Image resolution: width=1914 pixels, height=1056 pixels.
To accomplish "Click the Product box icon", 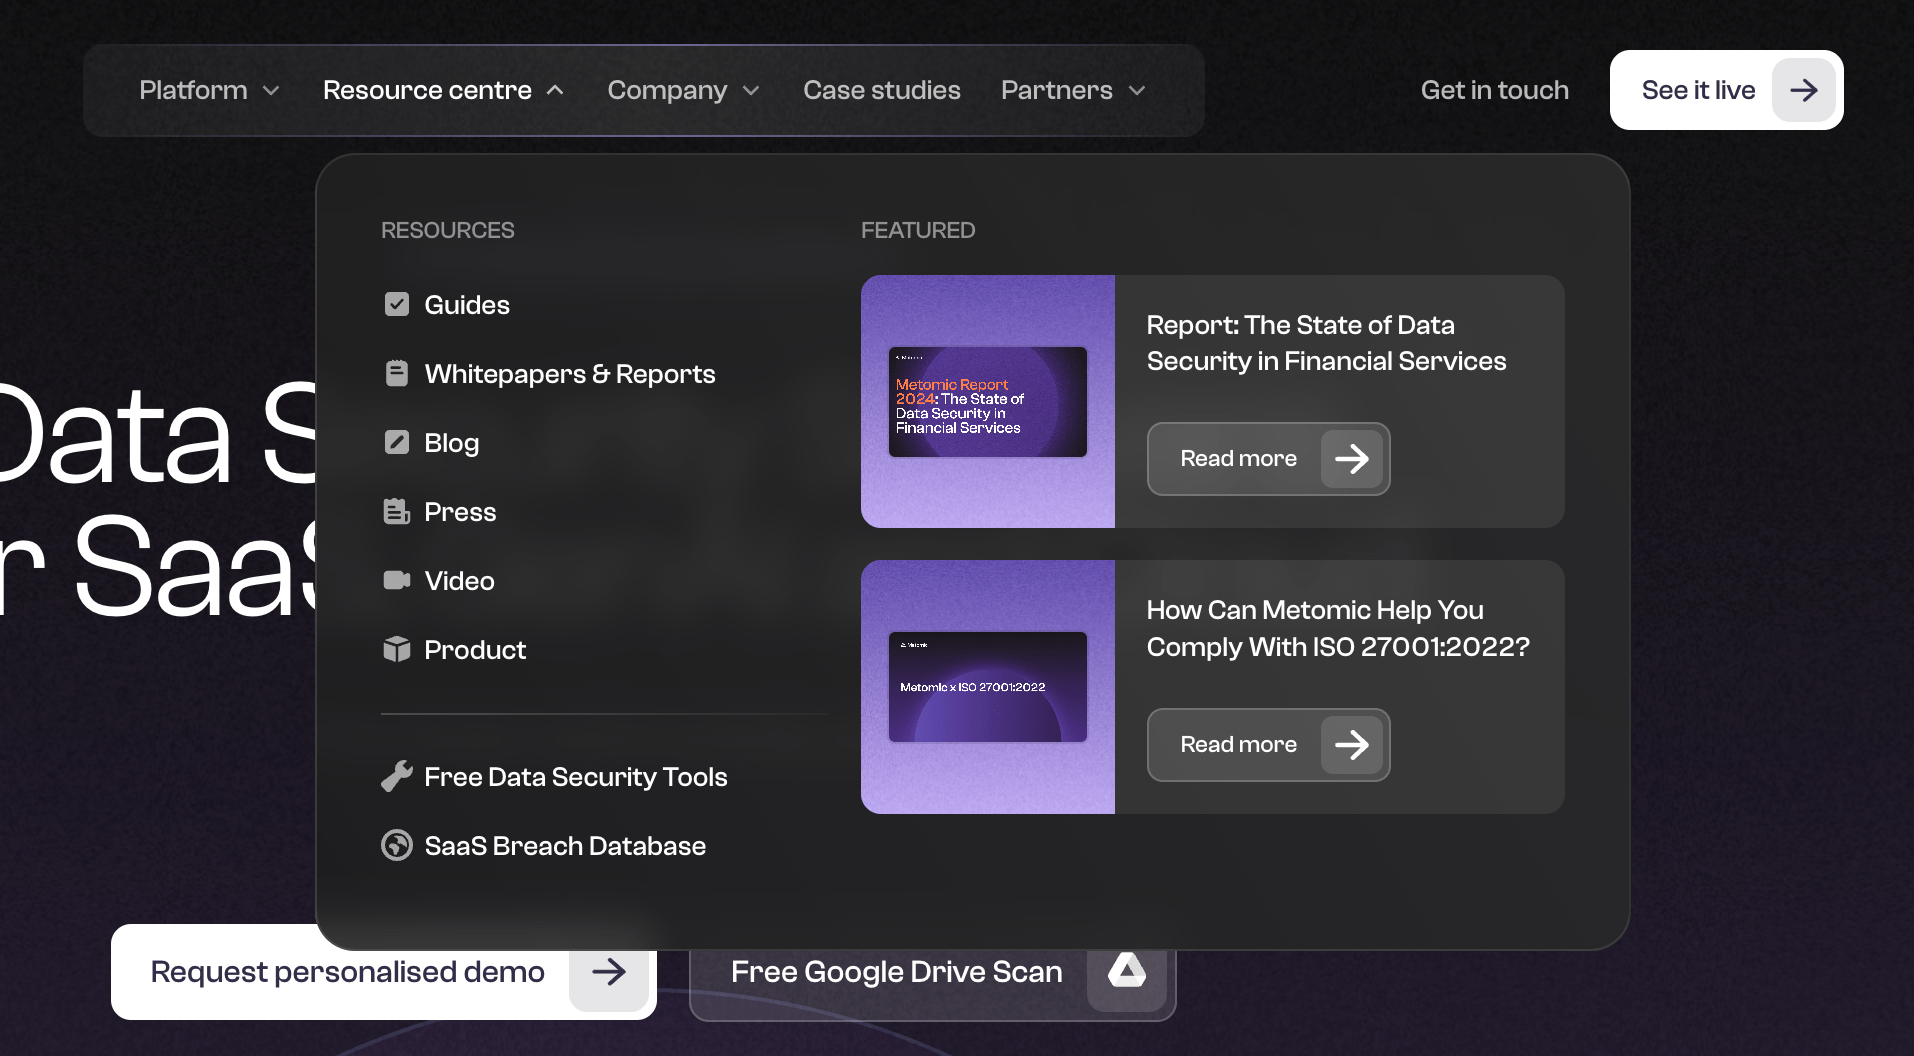I will tap(397, 649).
